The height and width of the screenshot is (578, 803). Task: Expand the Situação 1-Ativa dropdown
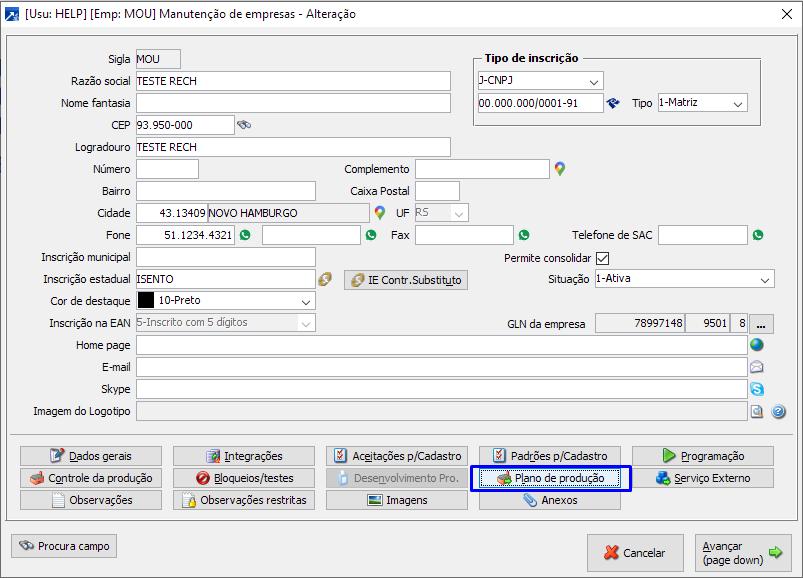pos(765,279)
